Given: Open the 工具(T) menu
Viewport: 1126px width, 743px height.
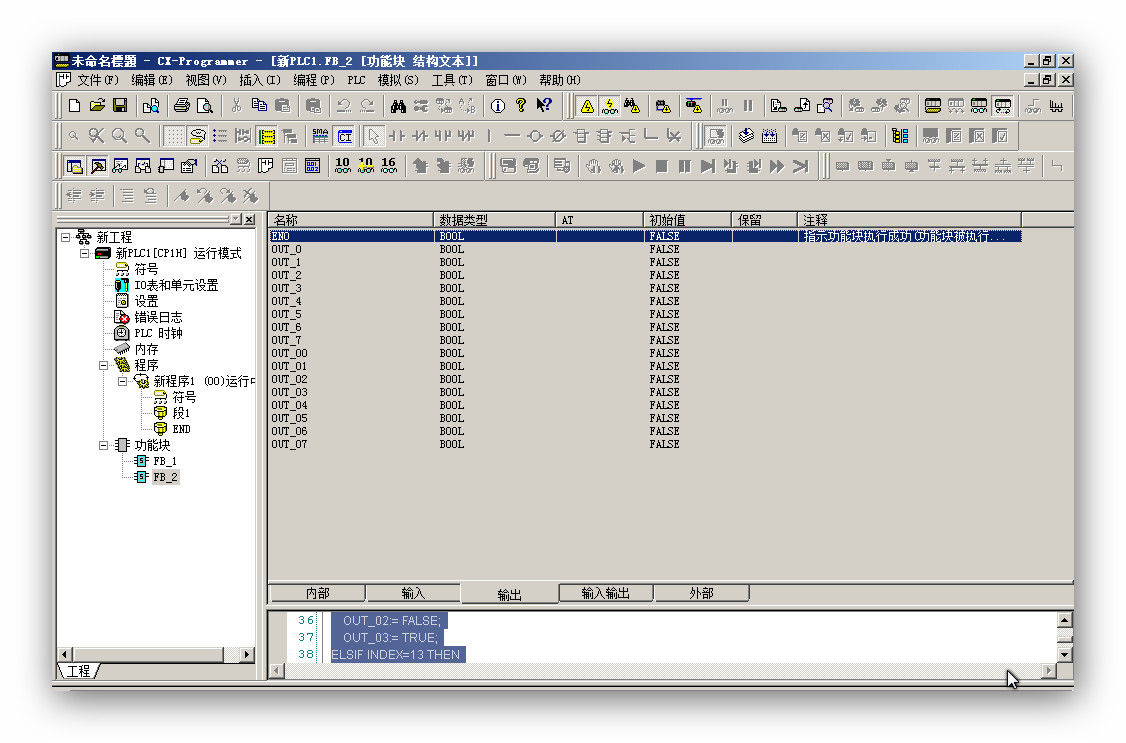Looking at the screenshot, I should 451,80.
